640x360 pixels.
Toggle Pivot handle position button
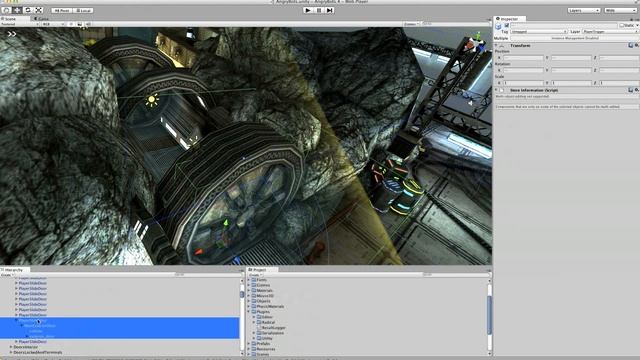pos(61,10)
